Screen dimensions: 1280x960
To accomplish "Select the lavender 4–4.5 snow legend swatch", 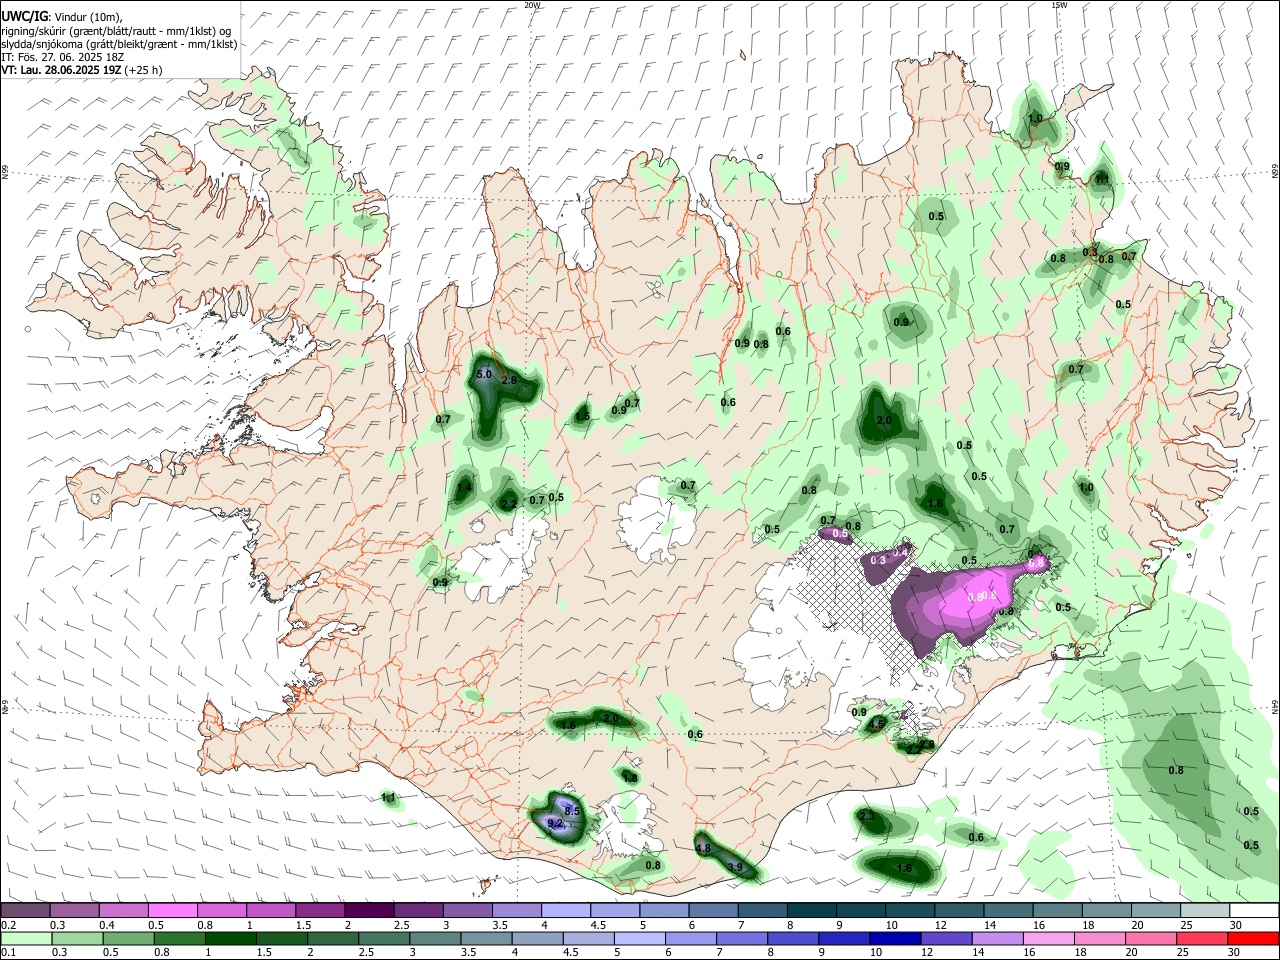I will click(x=565, y=911).
